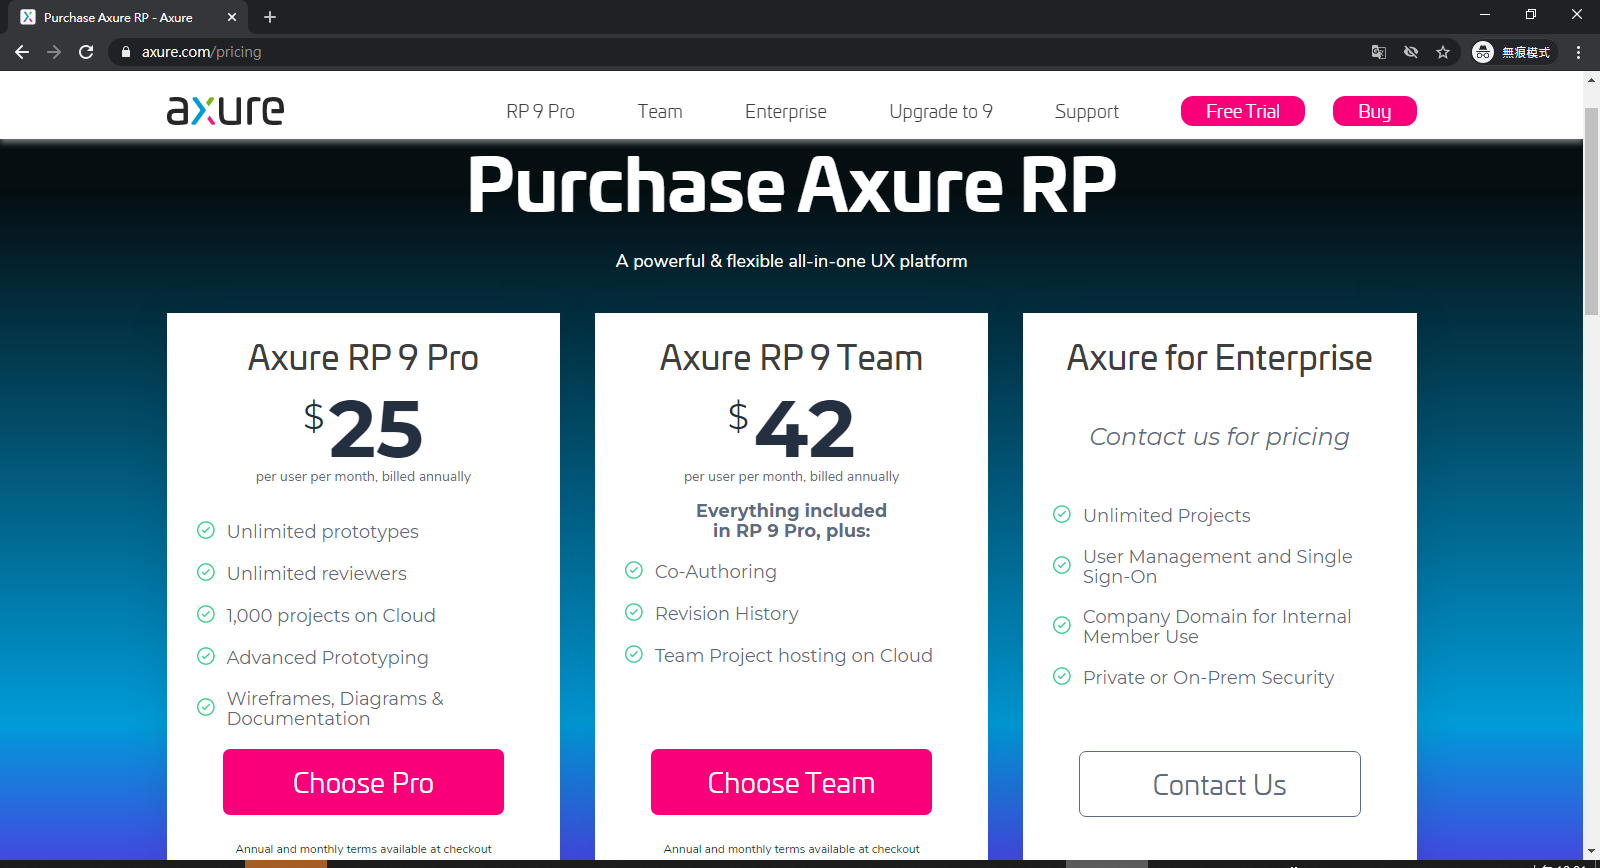
Task: Click the Axure logo in the header
Action: [225, 110]
